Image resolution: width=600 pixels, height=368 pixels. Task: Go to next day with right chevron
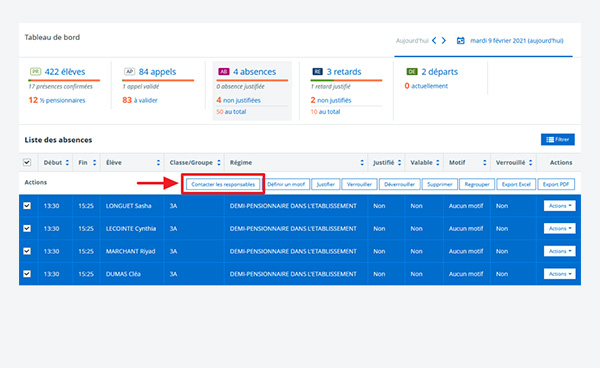coord(444,41)
